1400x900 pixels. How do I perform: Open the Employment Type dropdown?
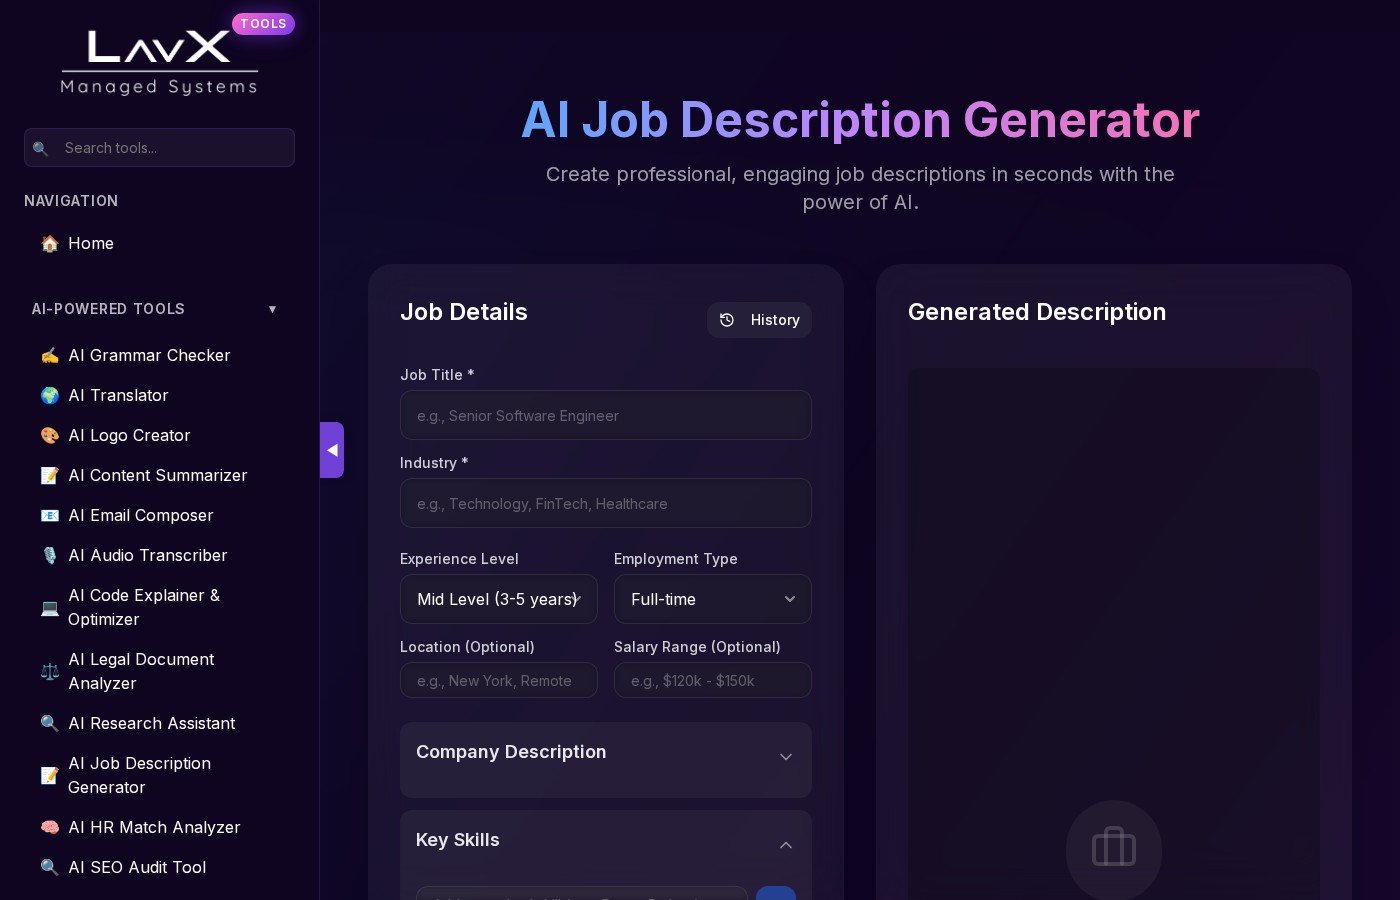click(712, 599)
